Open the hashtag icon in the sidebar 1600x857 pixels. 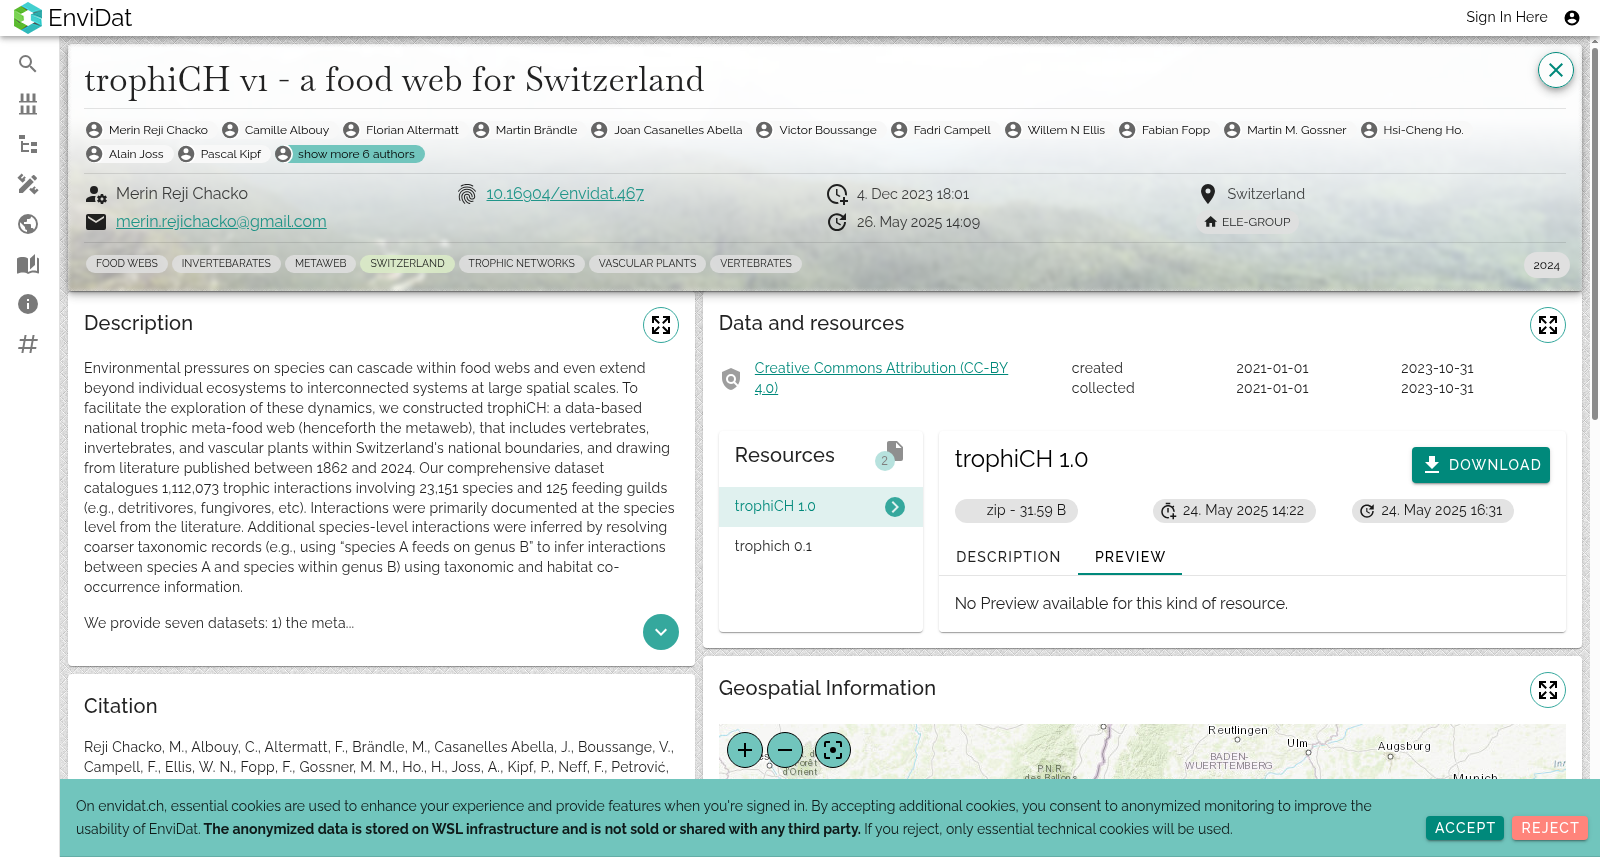[28, 344]
